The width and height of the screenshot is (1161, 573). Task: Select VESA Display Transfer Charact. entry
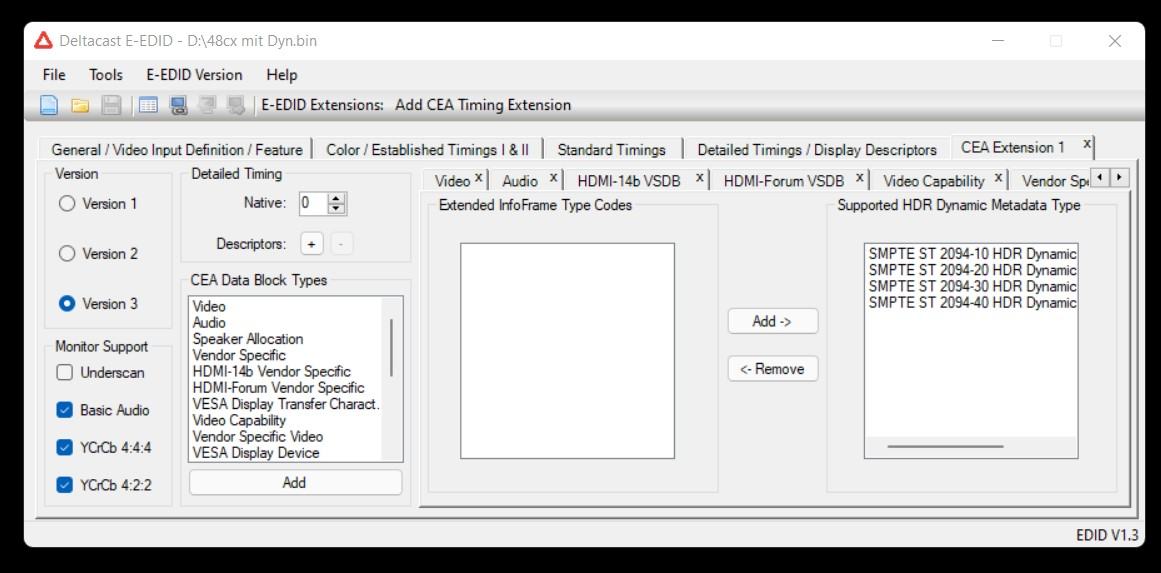(x=286, y=404)
